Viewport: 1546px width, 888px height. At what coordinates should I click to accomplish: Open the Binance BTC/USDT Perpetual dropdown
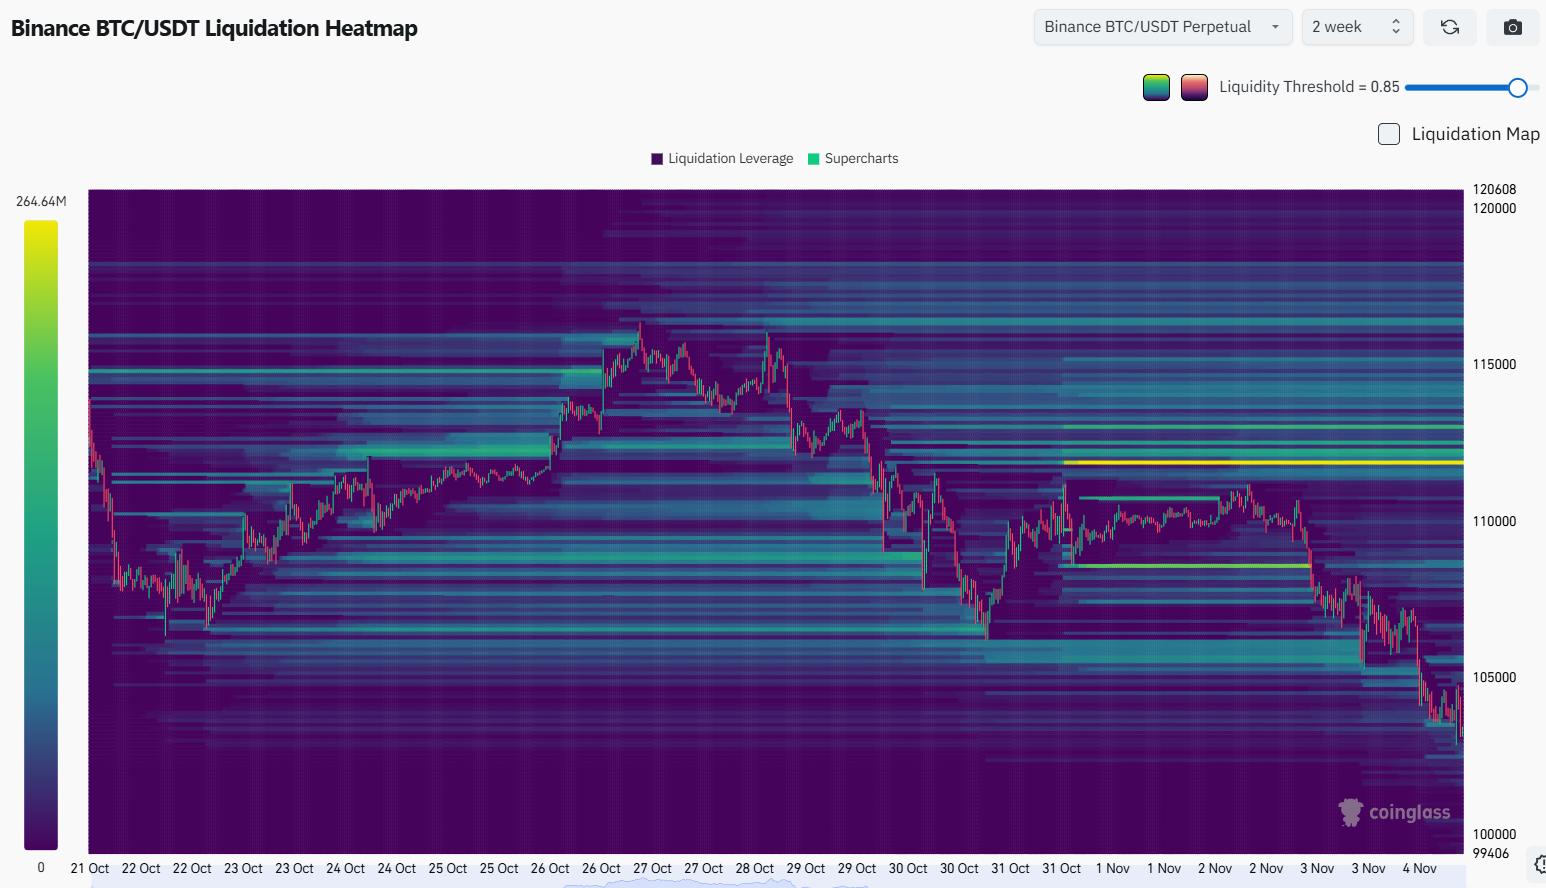coord(1162,27)
